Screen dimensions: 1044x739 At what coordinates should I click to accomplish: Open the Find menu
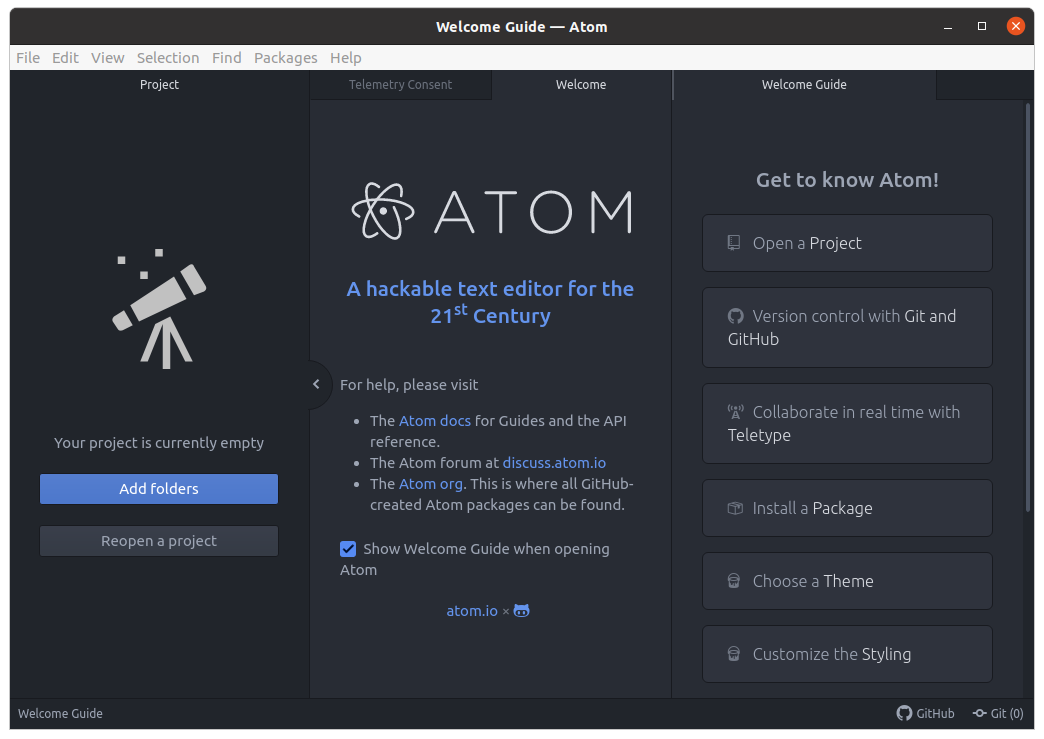pos(226,58)
